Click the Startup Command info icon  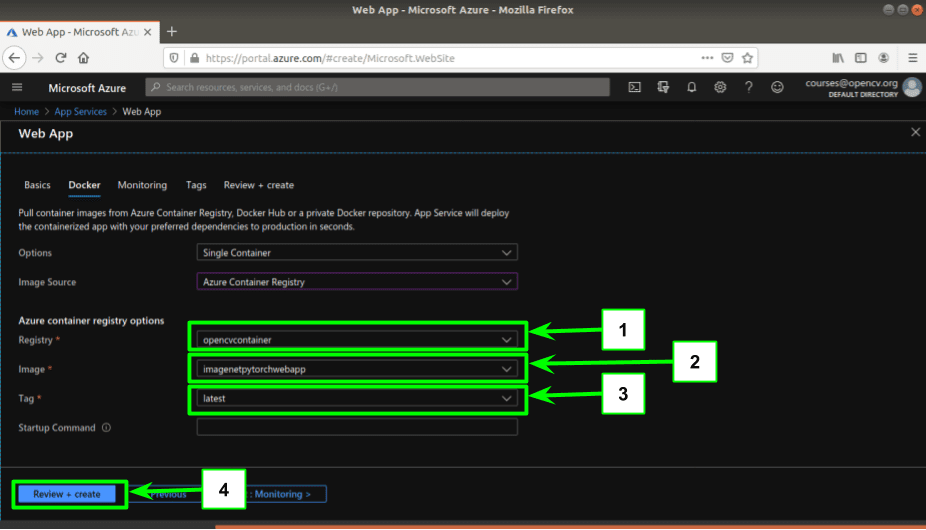coord(106,427)
